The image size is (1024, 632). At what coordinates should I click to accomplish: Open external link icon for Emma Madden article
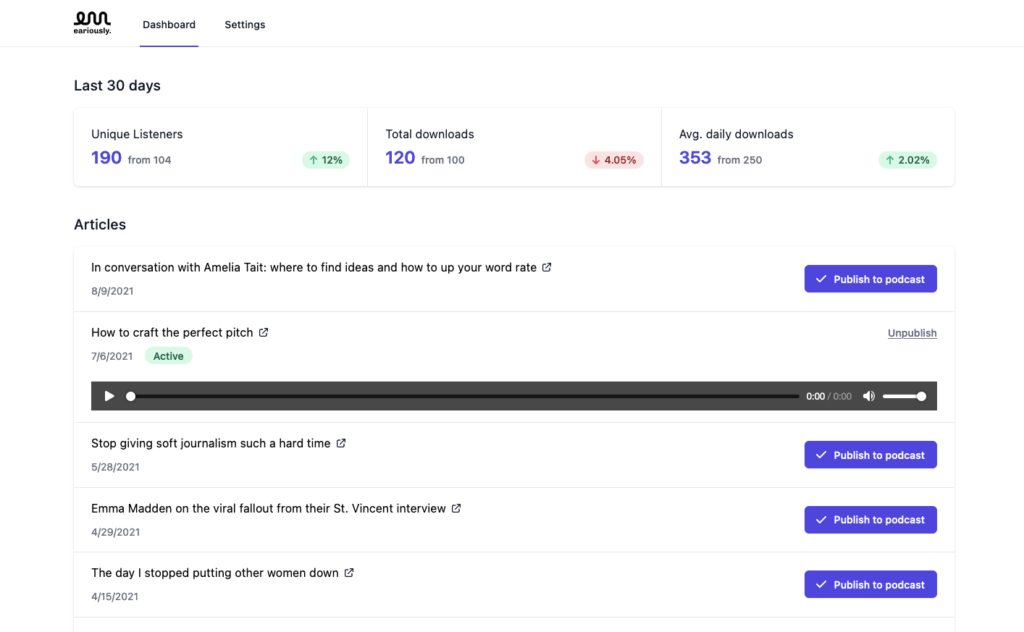coord(456,508)
